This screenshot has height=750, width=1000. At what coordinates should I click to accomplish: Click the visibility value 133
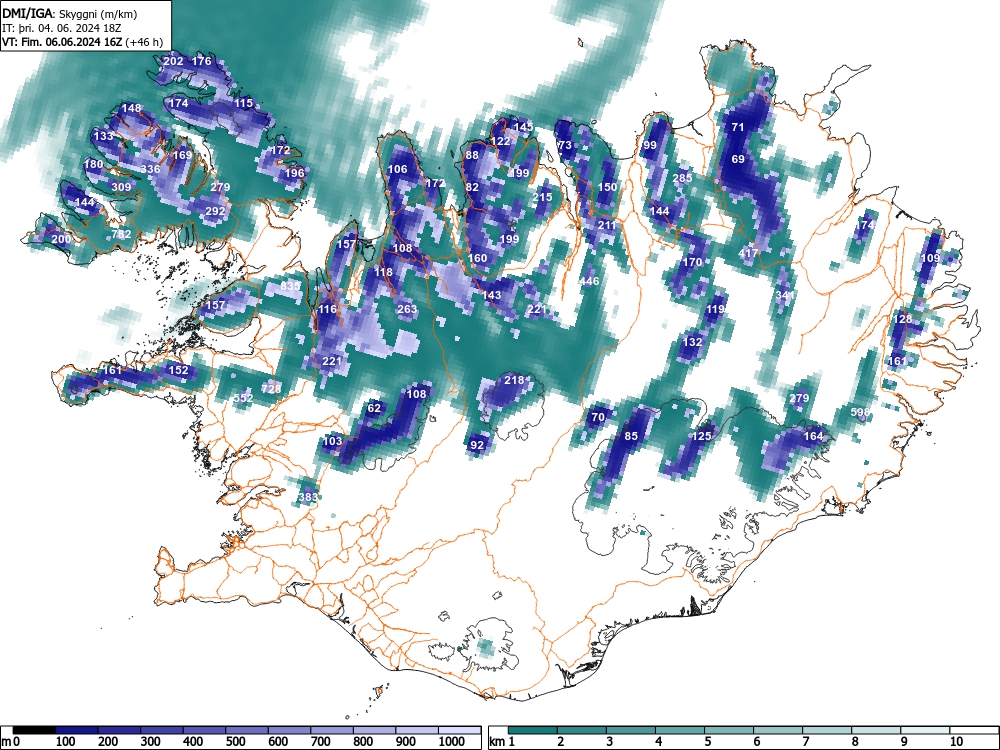click(x=103, y=136)
